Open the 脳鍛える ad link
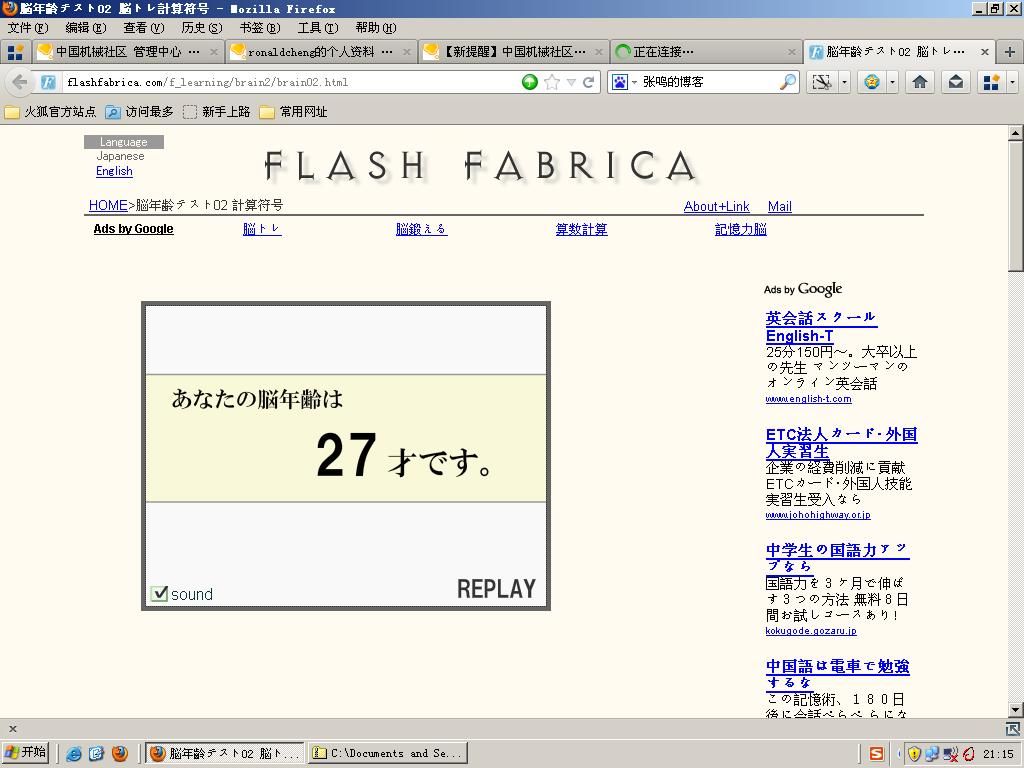The width and height of the screenshot is (1024, 768). [x=421, y=229]
